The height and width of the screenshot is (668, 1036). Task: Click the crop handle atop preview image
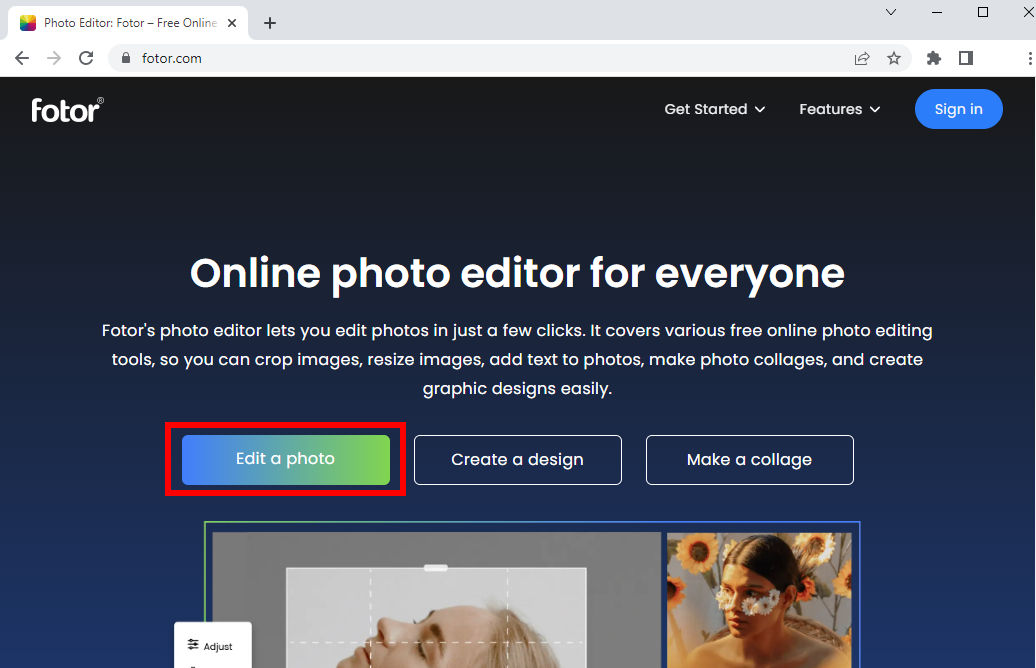[x=436, y=568]
